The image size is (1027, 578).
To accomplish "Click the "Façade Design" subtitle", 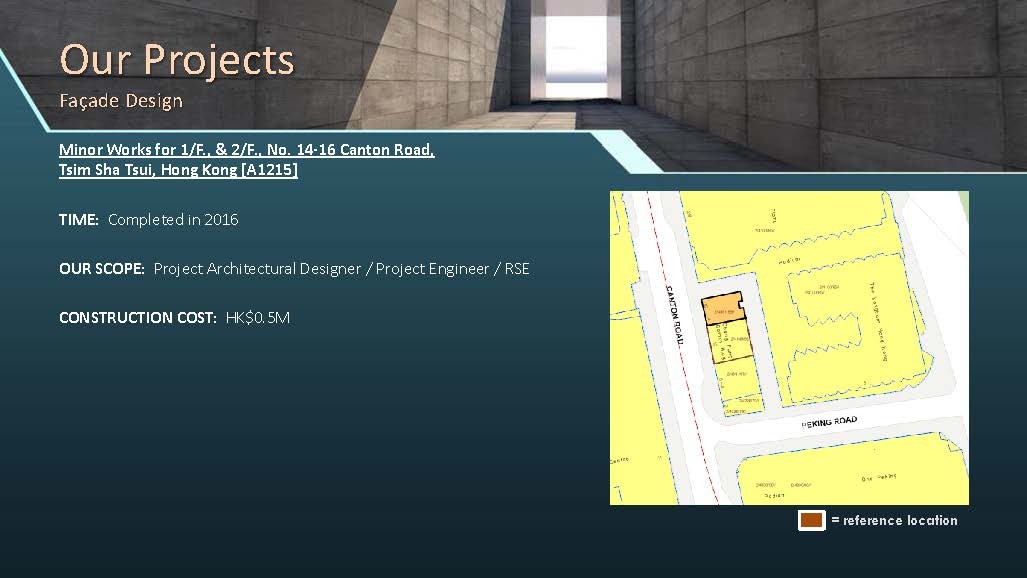I will click(121, 101).
